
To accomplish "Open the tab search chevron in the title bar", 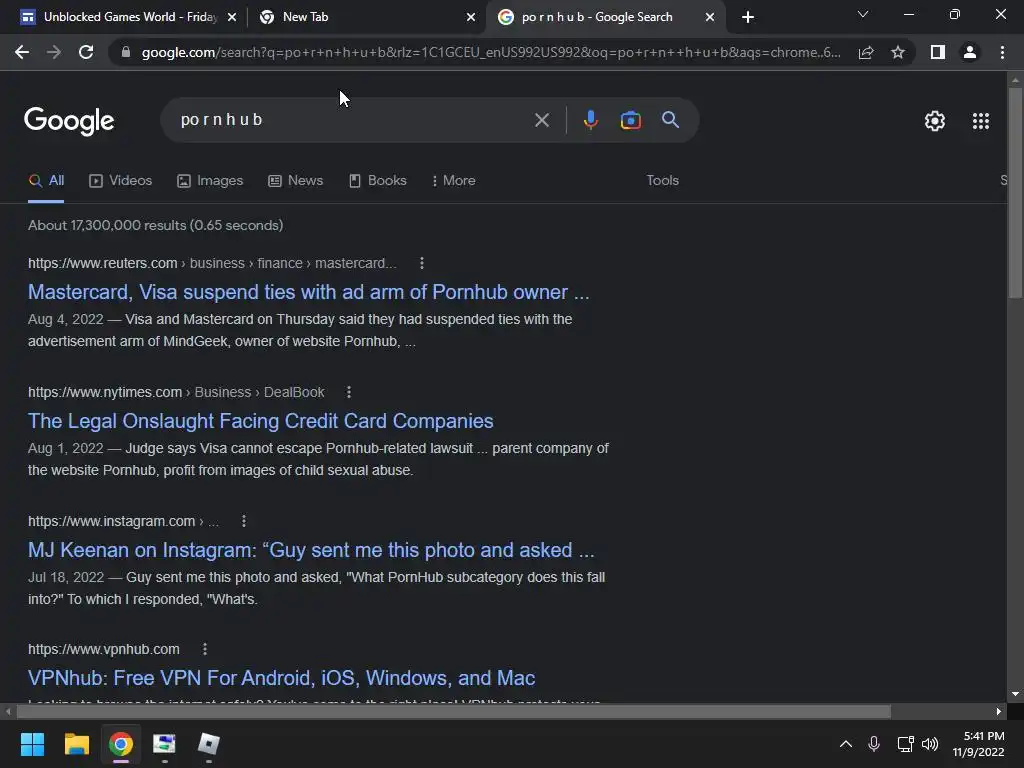I will [863, 14].
